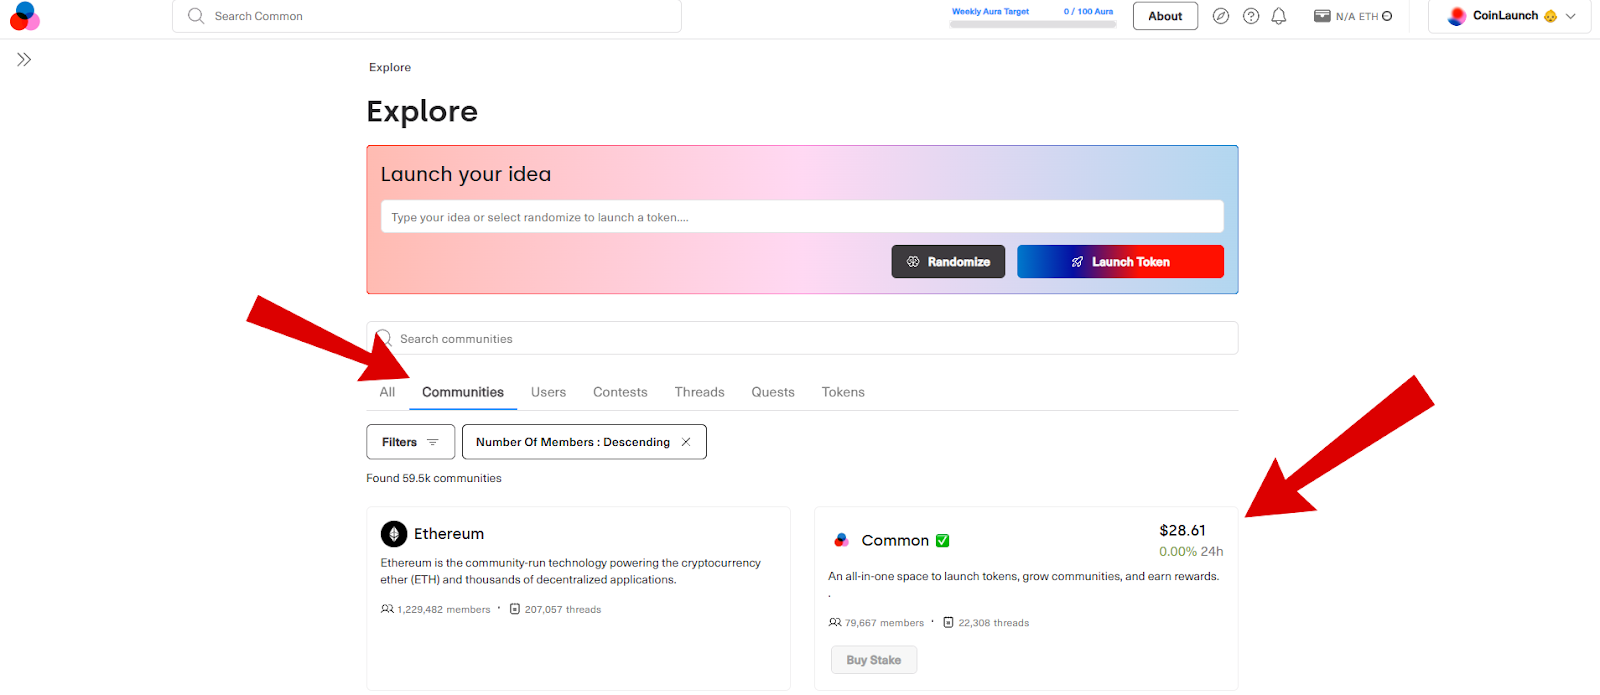Switch to the Users tab

click(548, 392)
